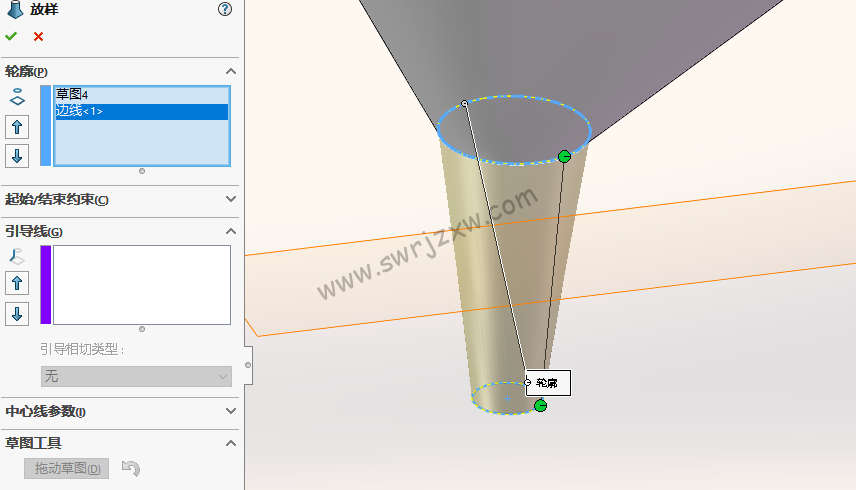The width and height of the screenshot is (856, 490).
Task: Click the undo sketch drag icon
Action: tap(130, 468)
